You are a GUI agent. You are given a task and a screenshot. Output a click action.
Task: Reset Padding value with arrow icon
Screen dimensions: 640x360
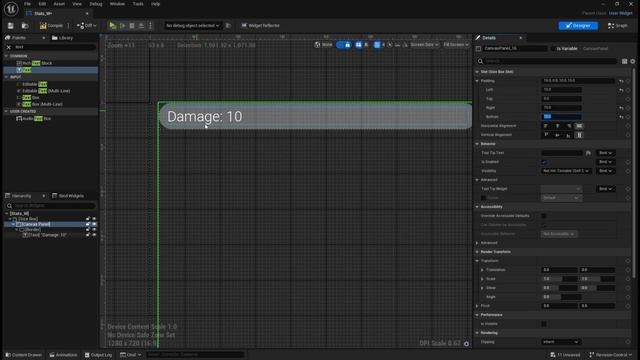tap(621, 81)
